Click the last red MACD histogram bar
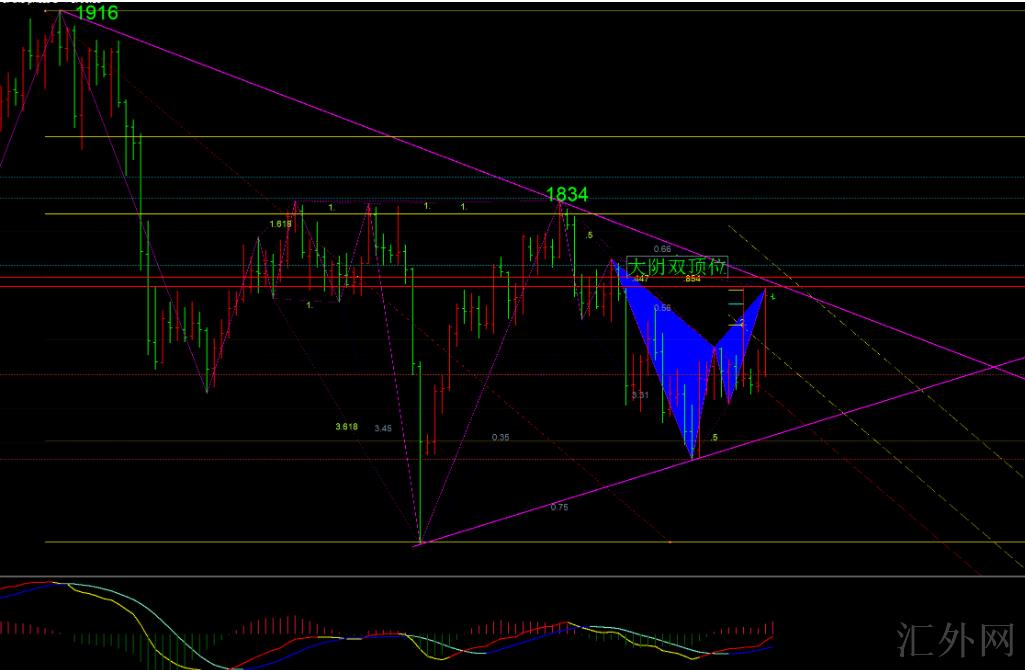 [x=772, y=626]
